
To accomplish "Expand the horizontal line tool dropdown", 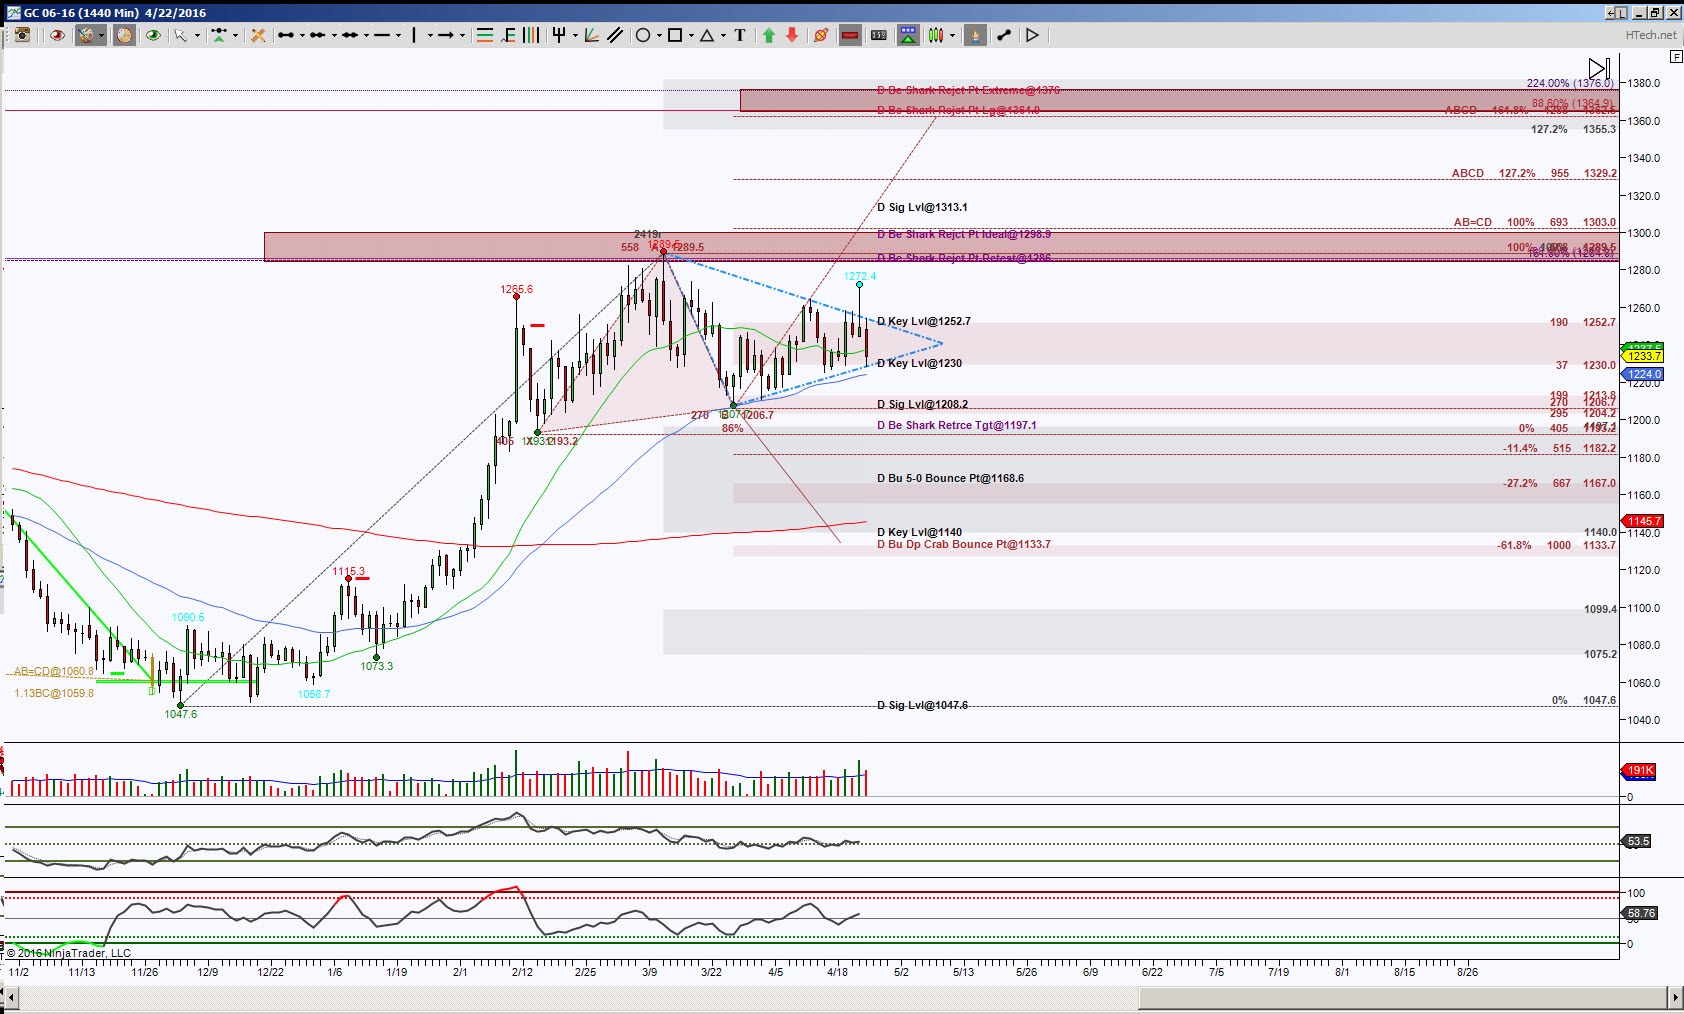I will [x=399, y=35].
